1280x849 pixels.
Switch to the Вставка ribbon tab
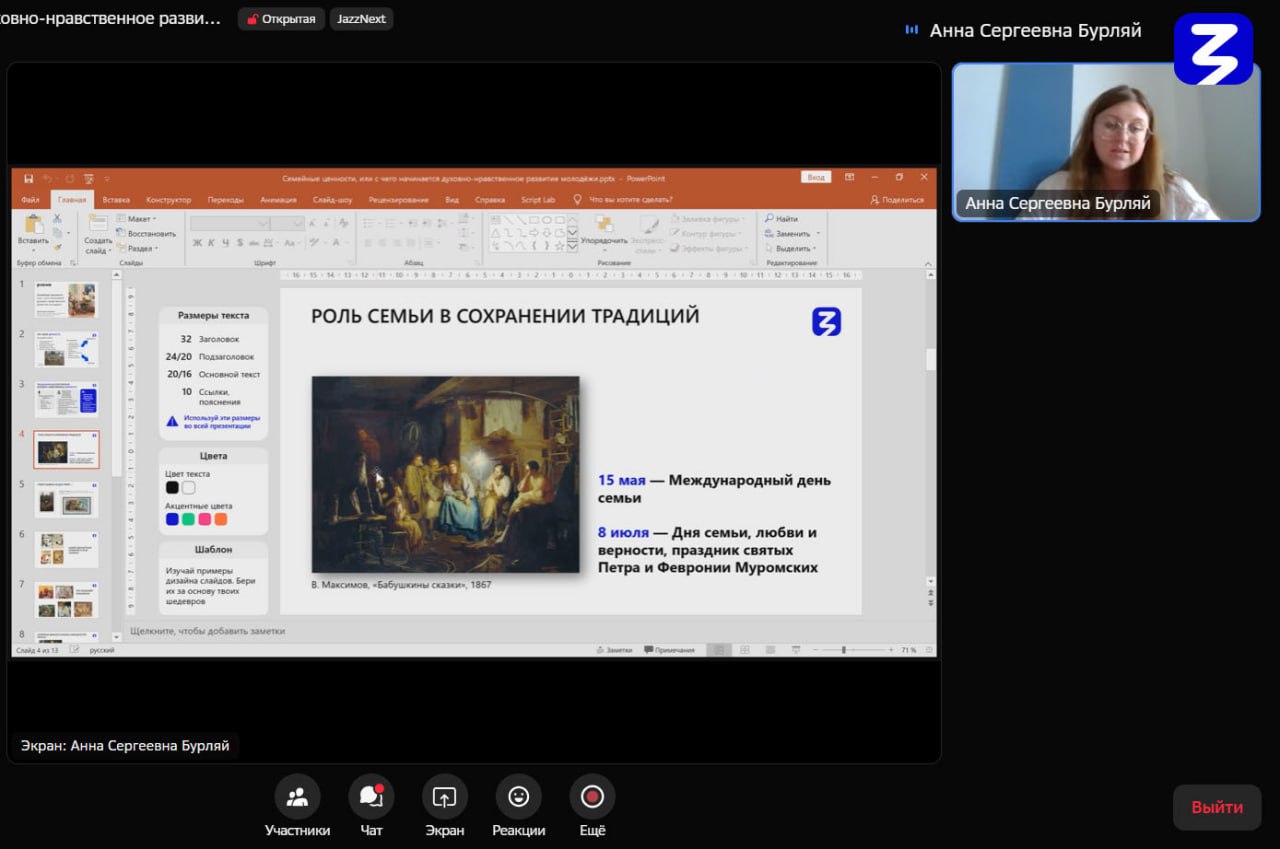[x=116, y=200]
